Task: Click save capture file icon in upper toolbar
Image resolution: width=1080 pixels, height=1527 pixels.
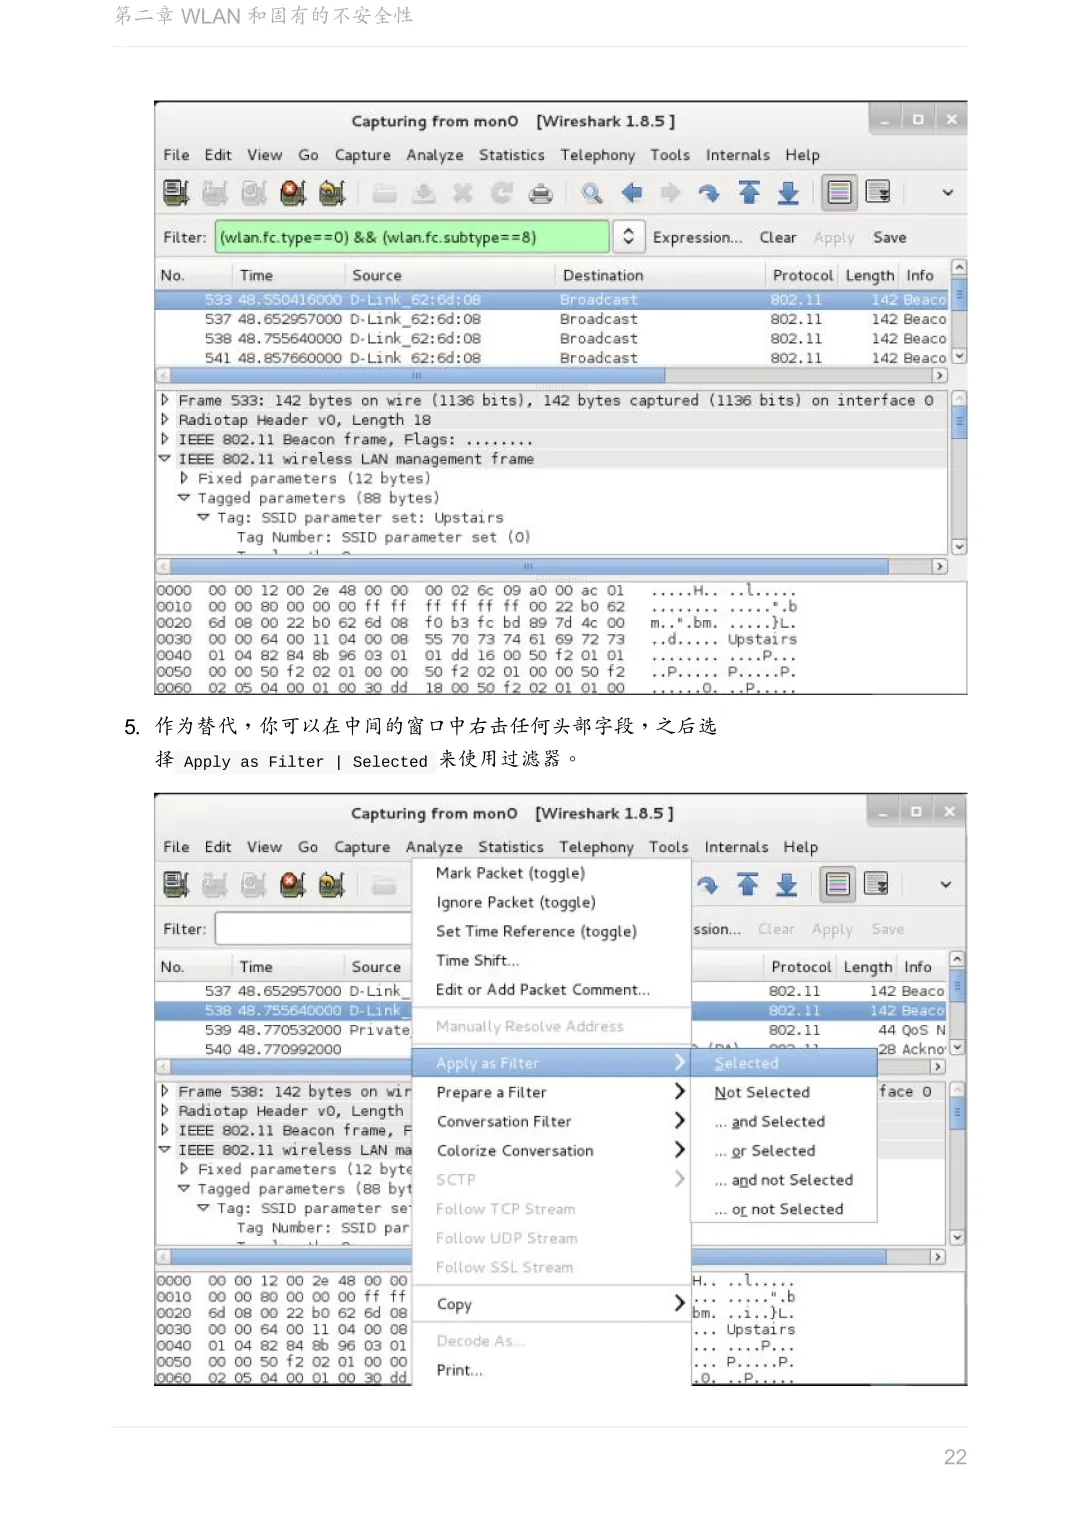Action: pos(424,193)
